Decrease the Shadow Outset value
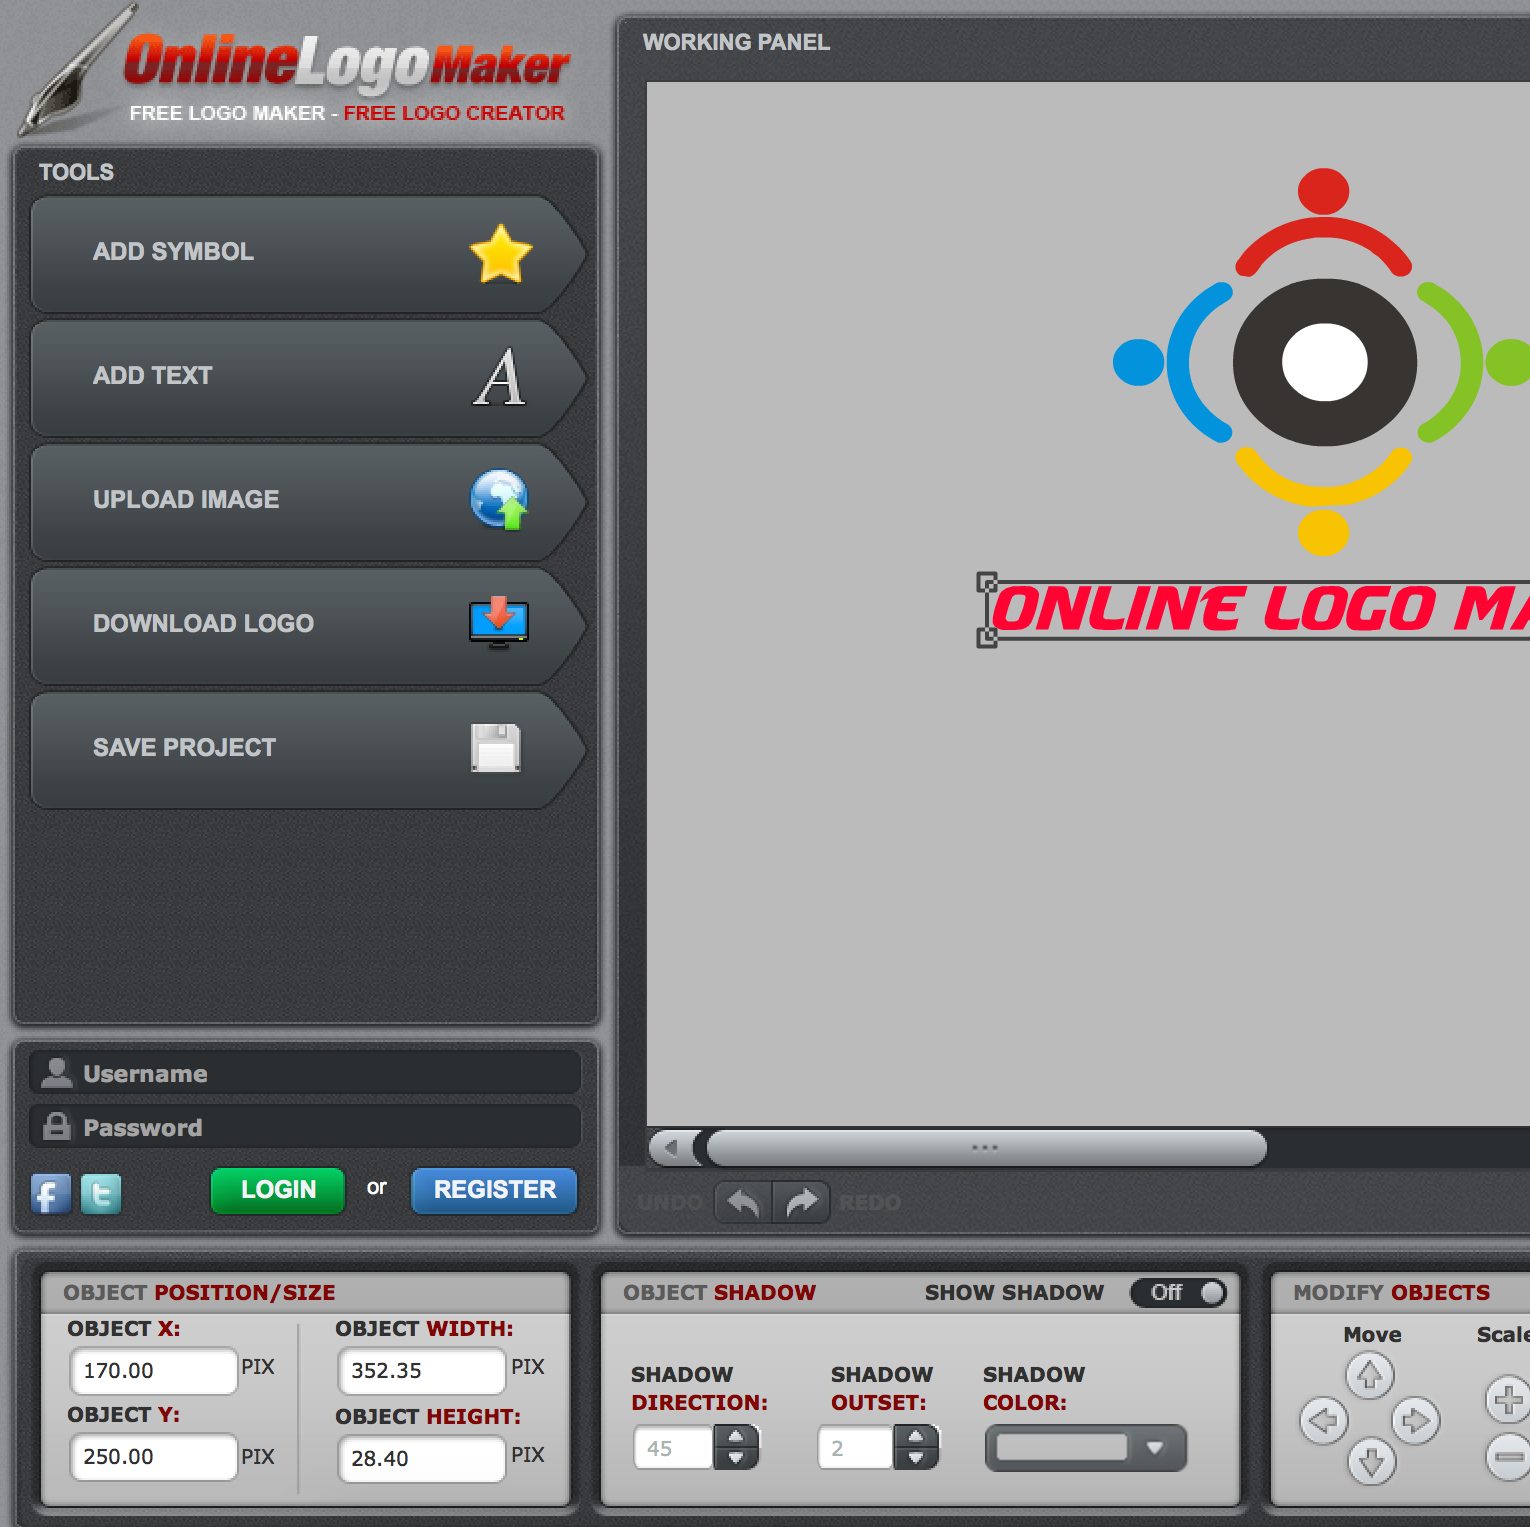This screenshot has width=1530, height=1527. coord(915,1458)
